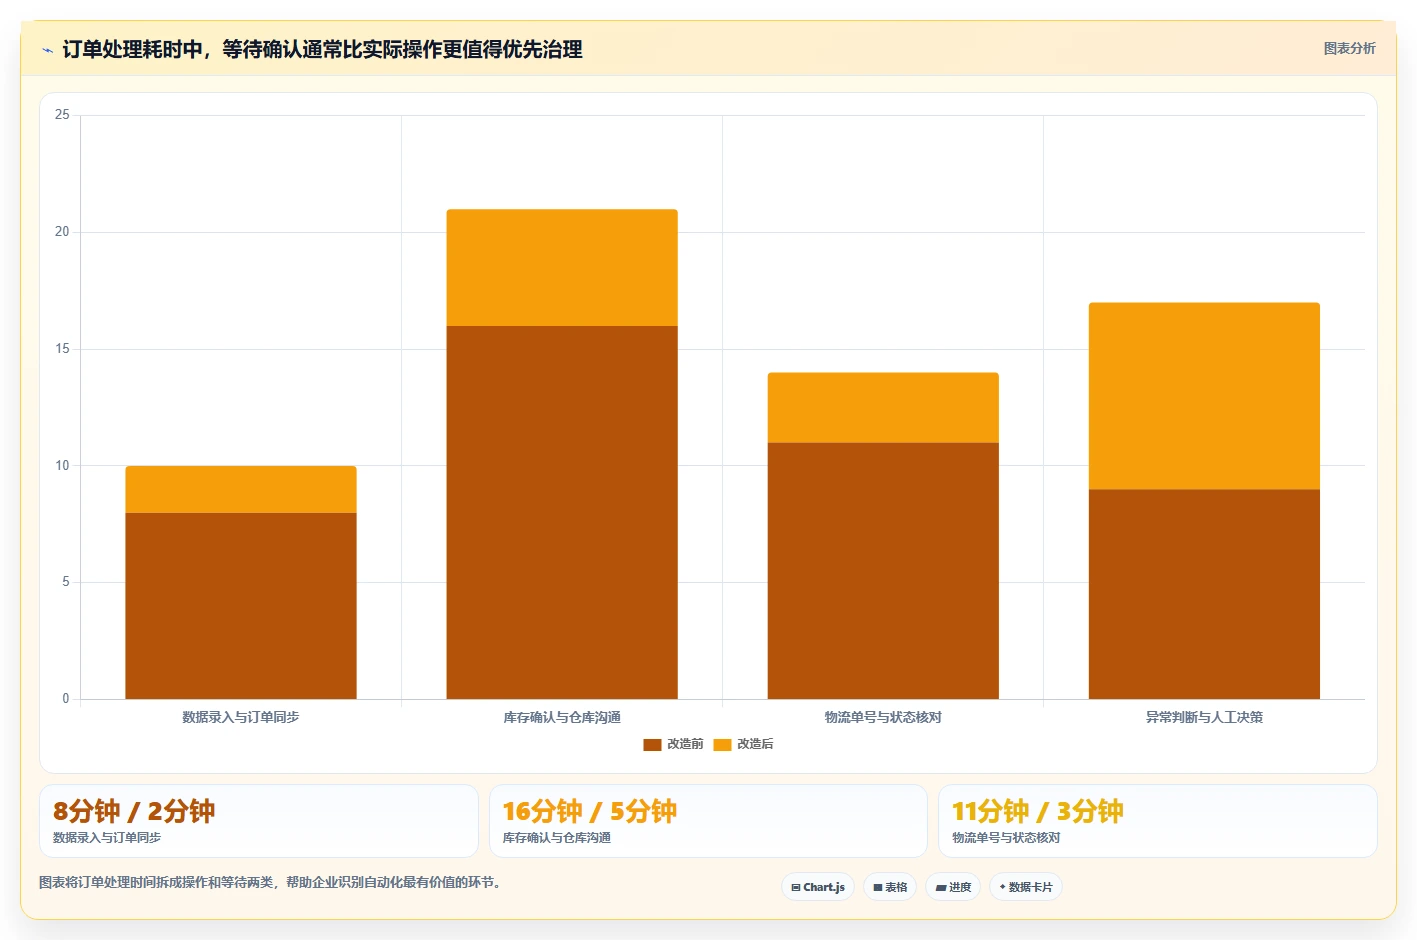Click the footer note starting 图表将订单处理时间拆成
The image size is (1417, 940).
coord(270,882)
